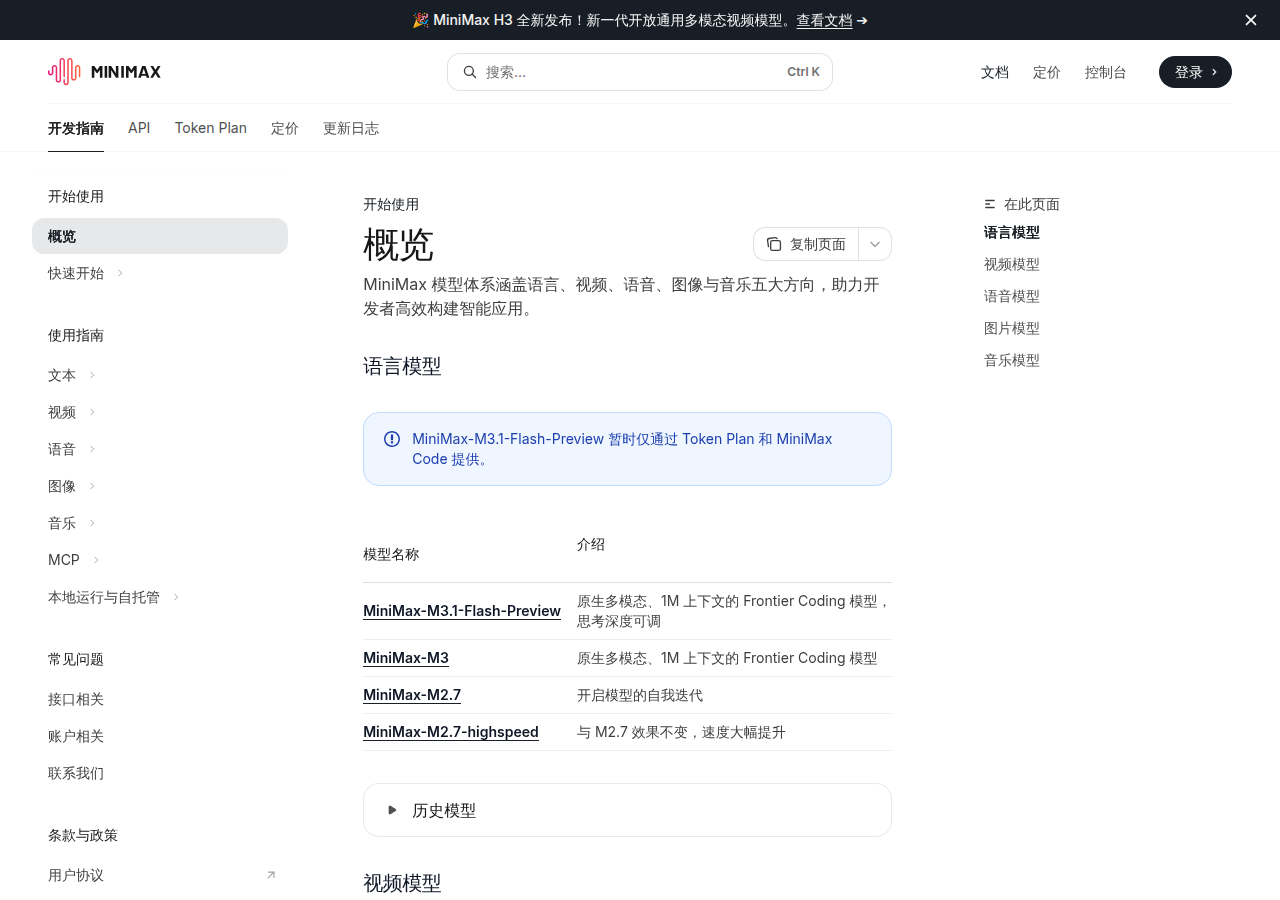
Task: Jump to 语音模型 in page outline
Action: [1012, 296]
